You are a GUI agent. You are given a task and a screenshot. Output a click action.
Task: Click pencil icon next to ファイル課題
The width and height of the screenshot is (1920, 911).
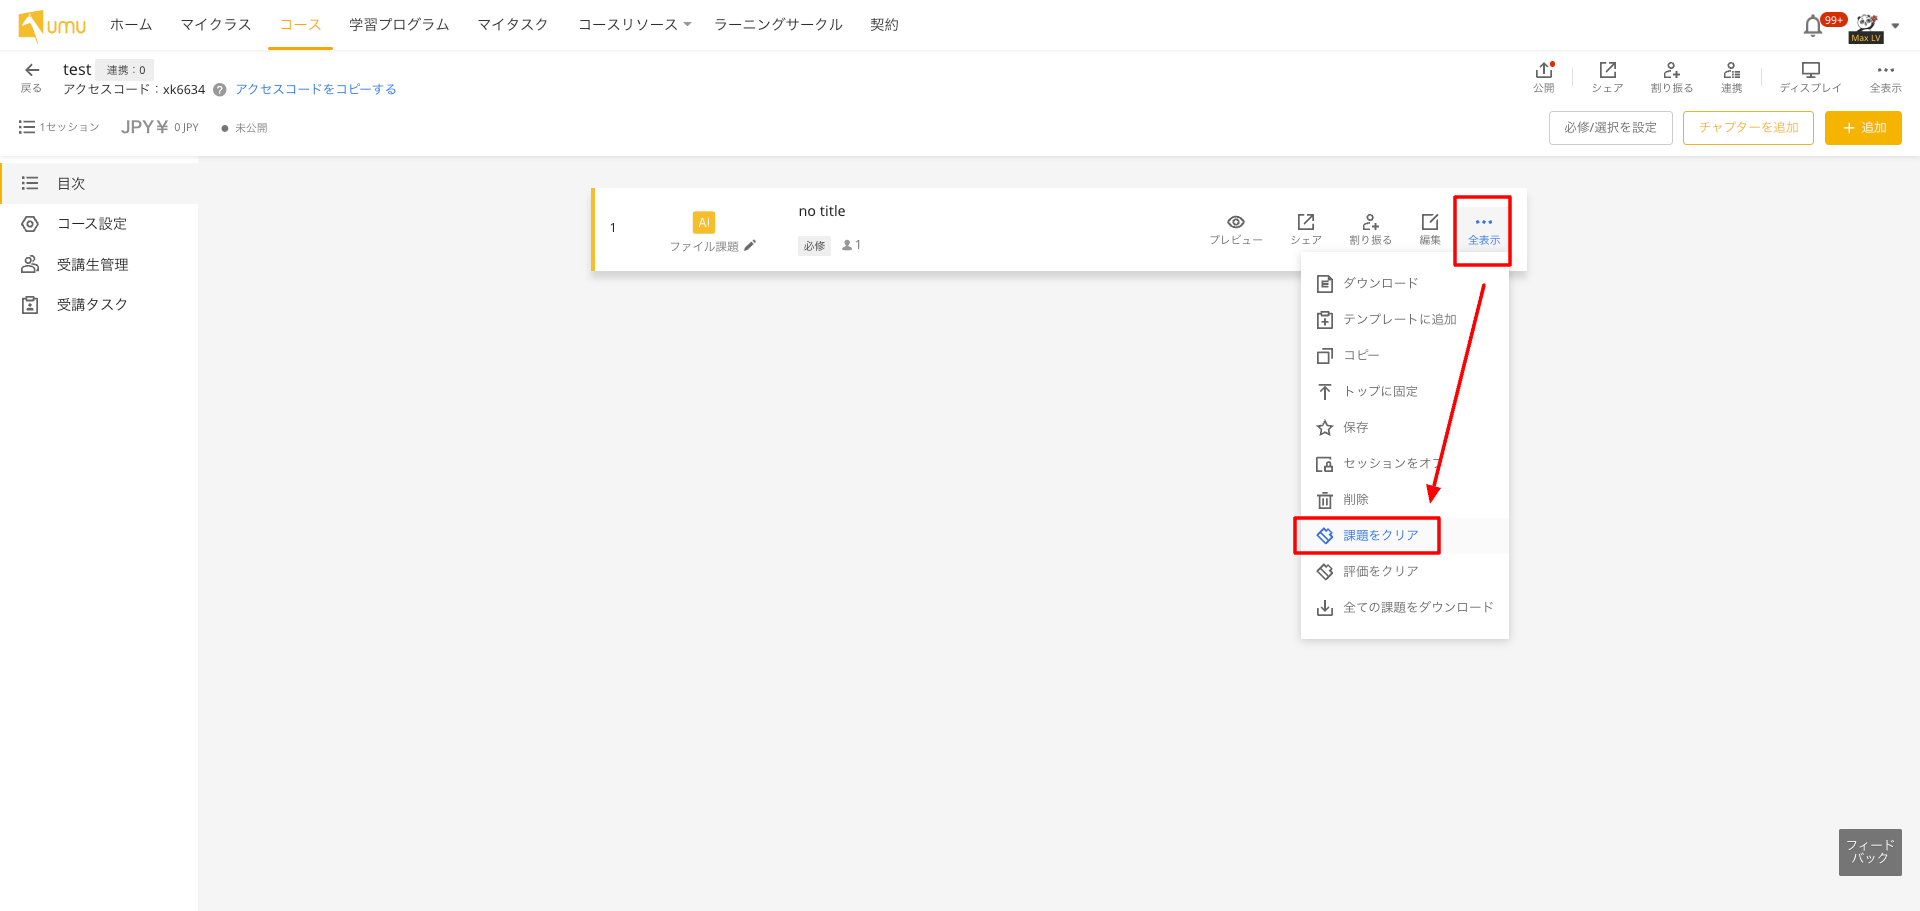[x=750, y=246]
